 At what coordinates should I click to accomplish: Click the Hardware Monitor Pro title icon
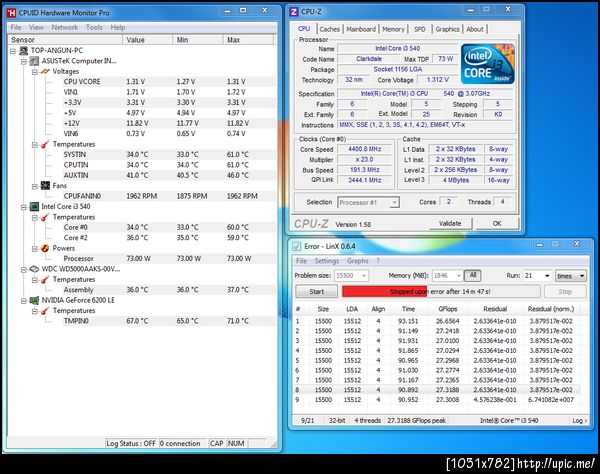12,13
